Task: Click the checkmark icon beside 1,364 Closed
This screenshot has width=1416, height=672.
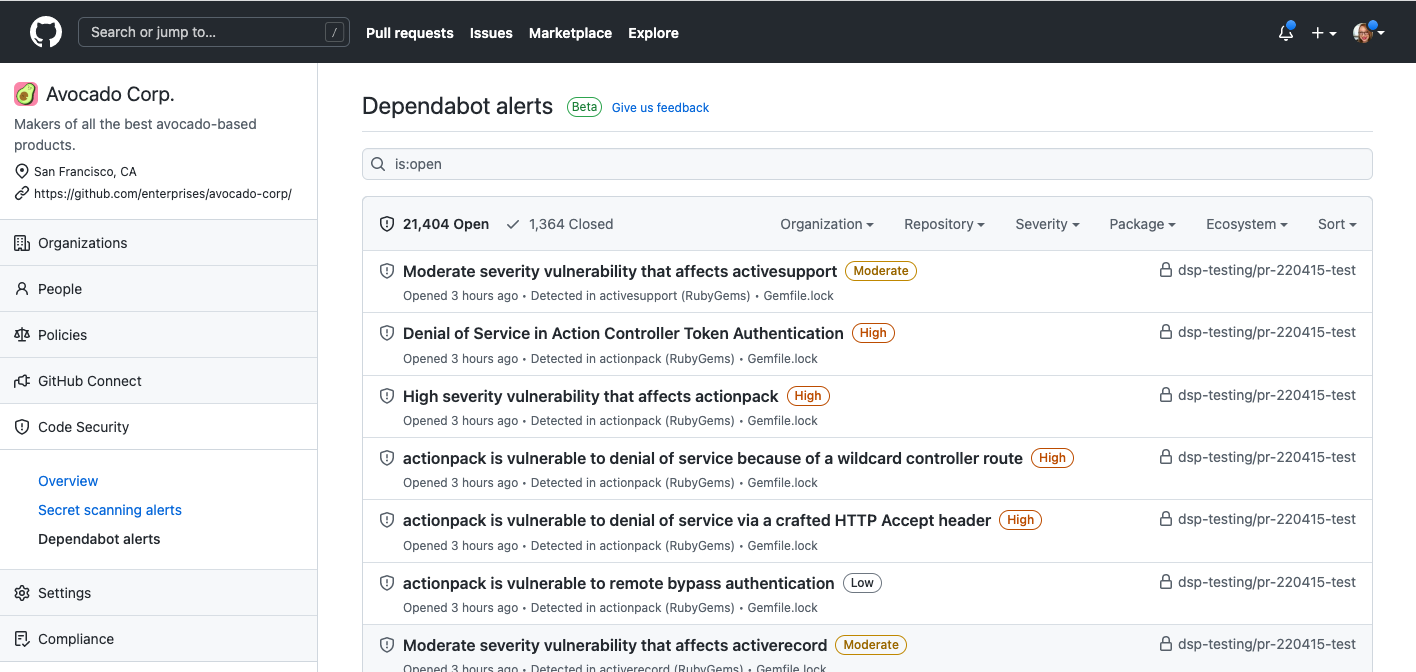Action: 513,224
